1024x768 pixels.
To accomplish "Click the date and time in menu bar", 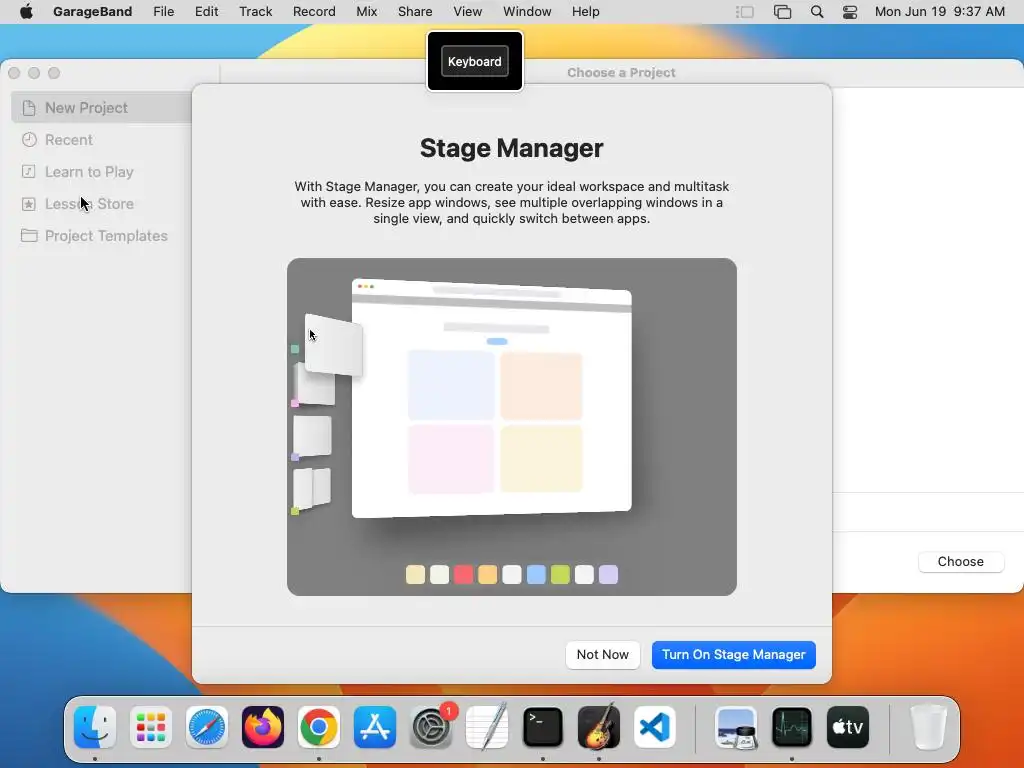I will pyautogui.click(x=939, y=12).
